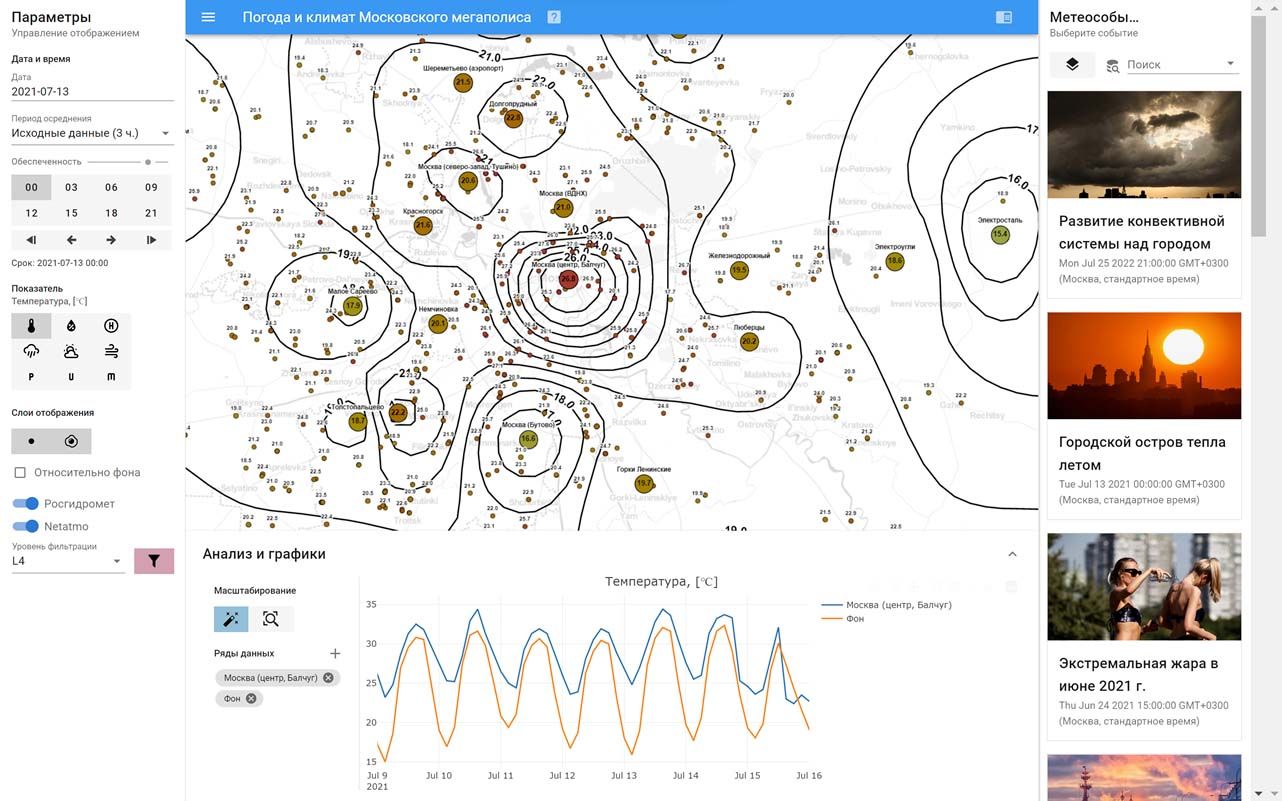Toggle the Росгидромет switch off
1282x801 pixels.
(x=26, y=504)
